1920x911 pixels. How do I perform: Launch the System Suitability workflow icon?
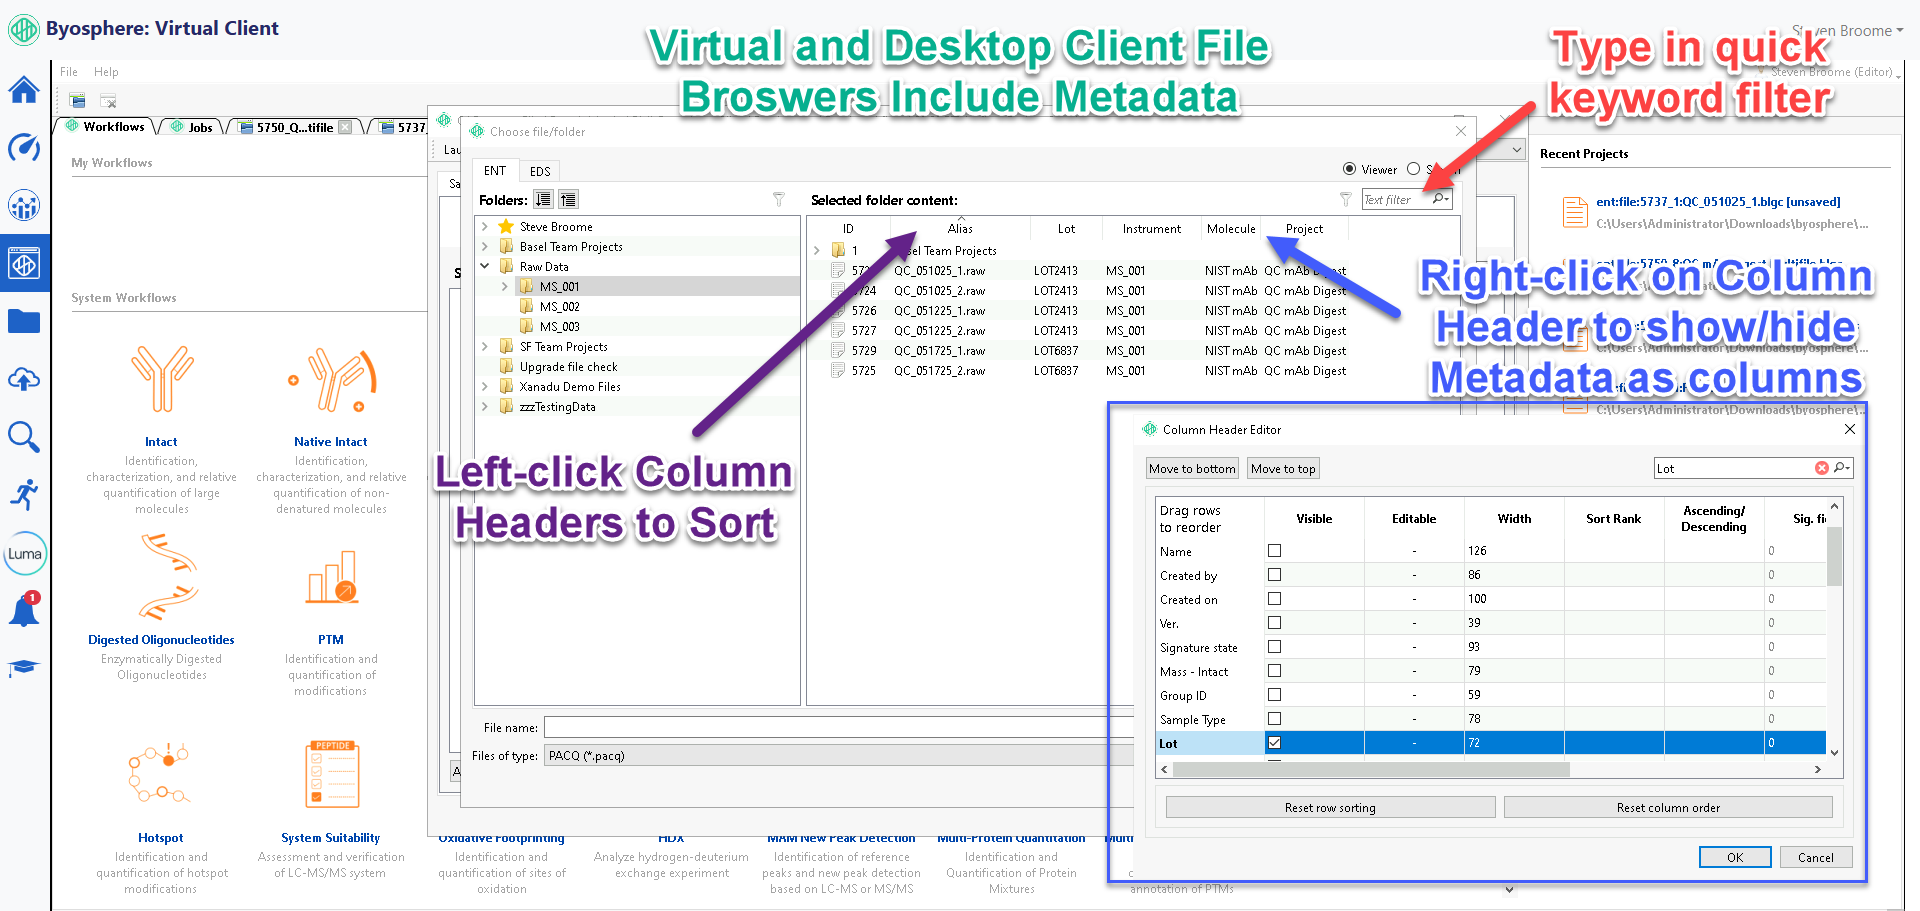click(332, 774)
